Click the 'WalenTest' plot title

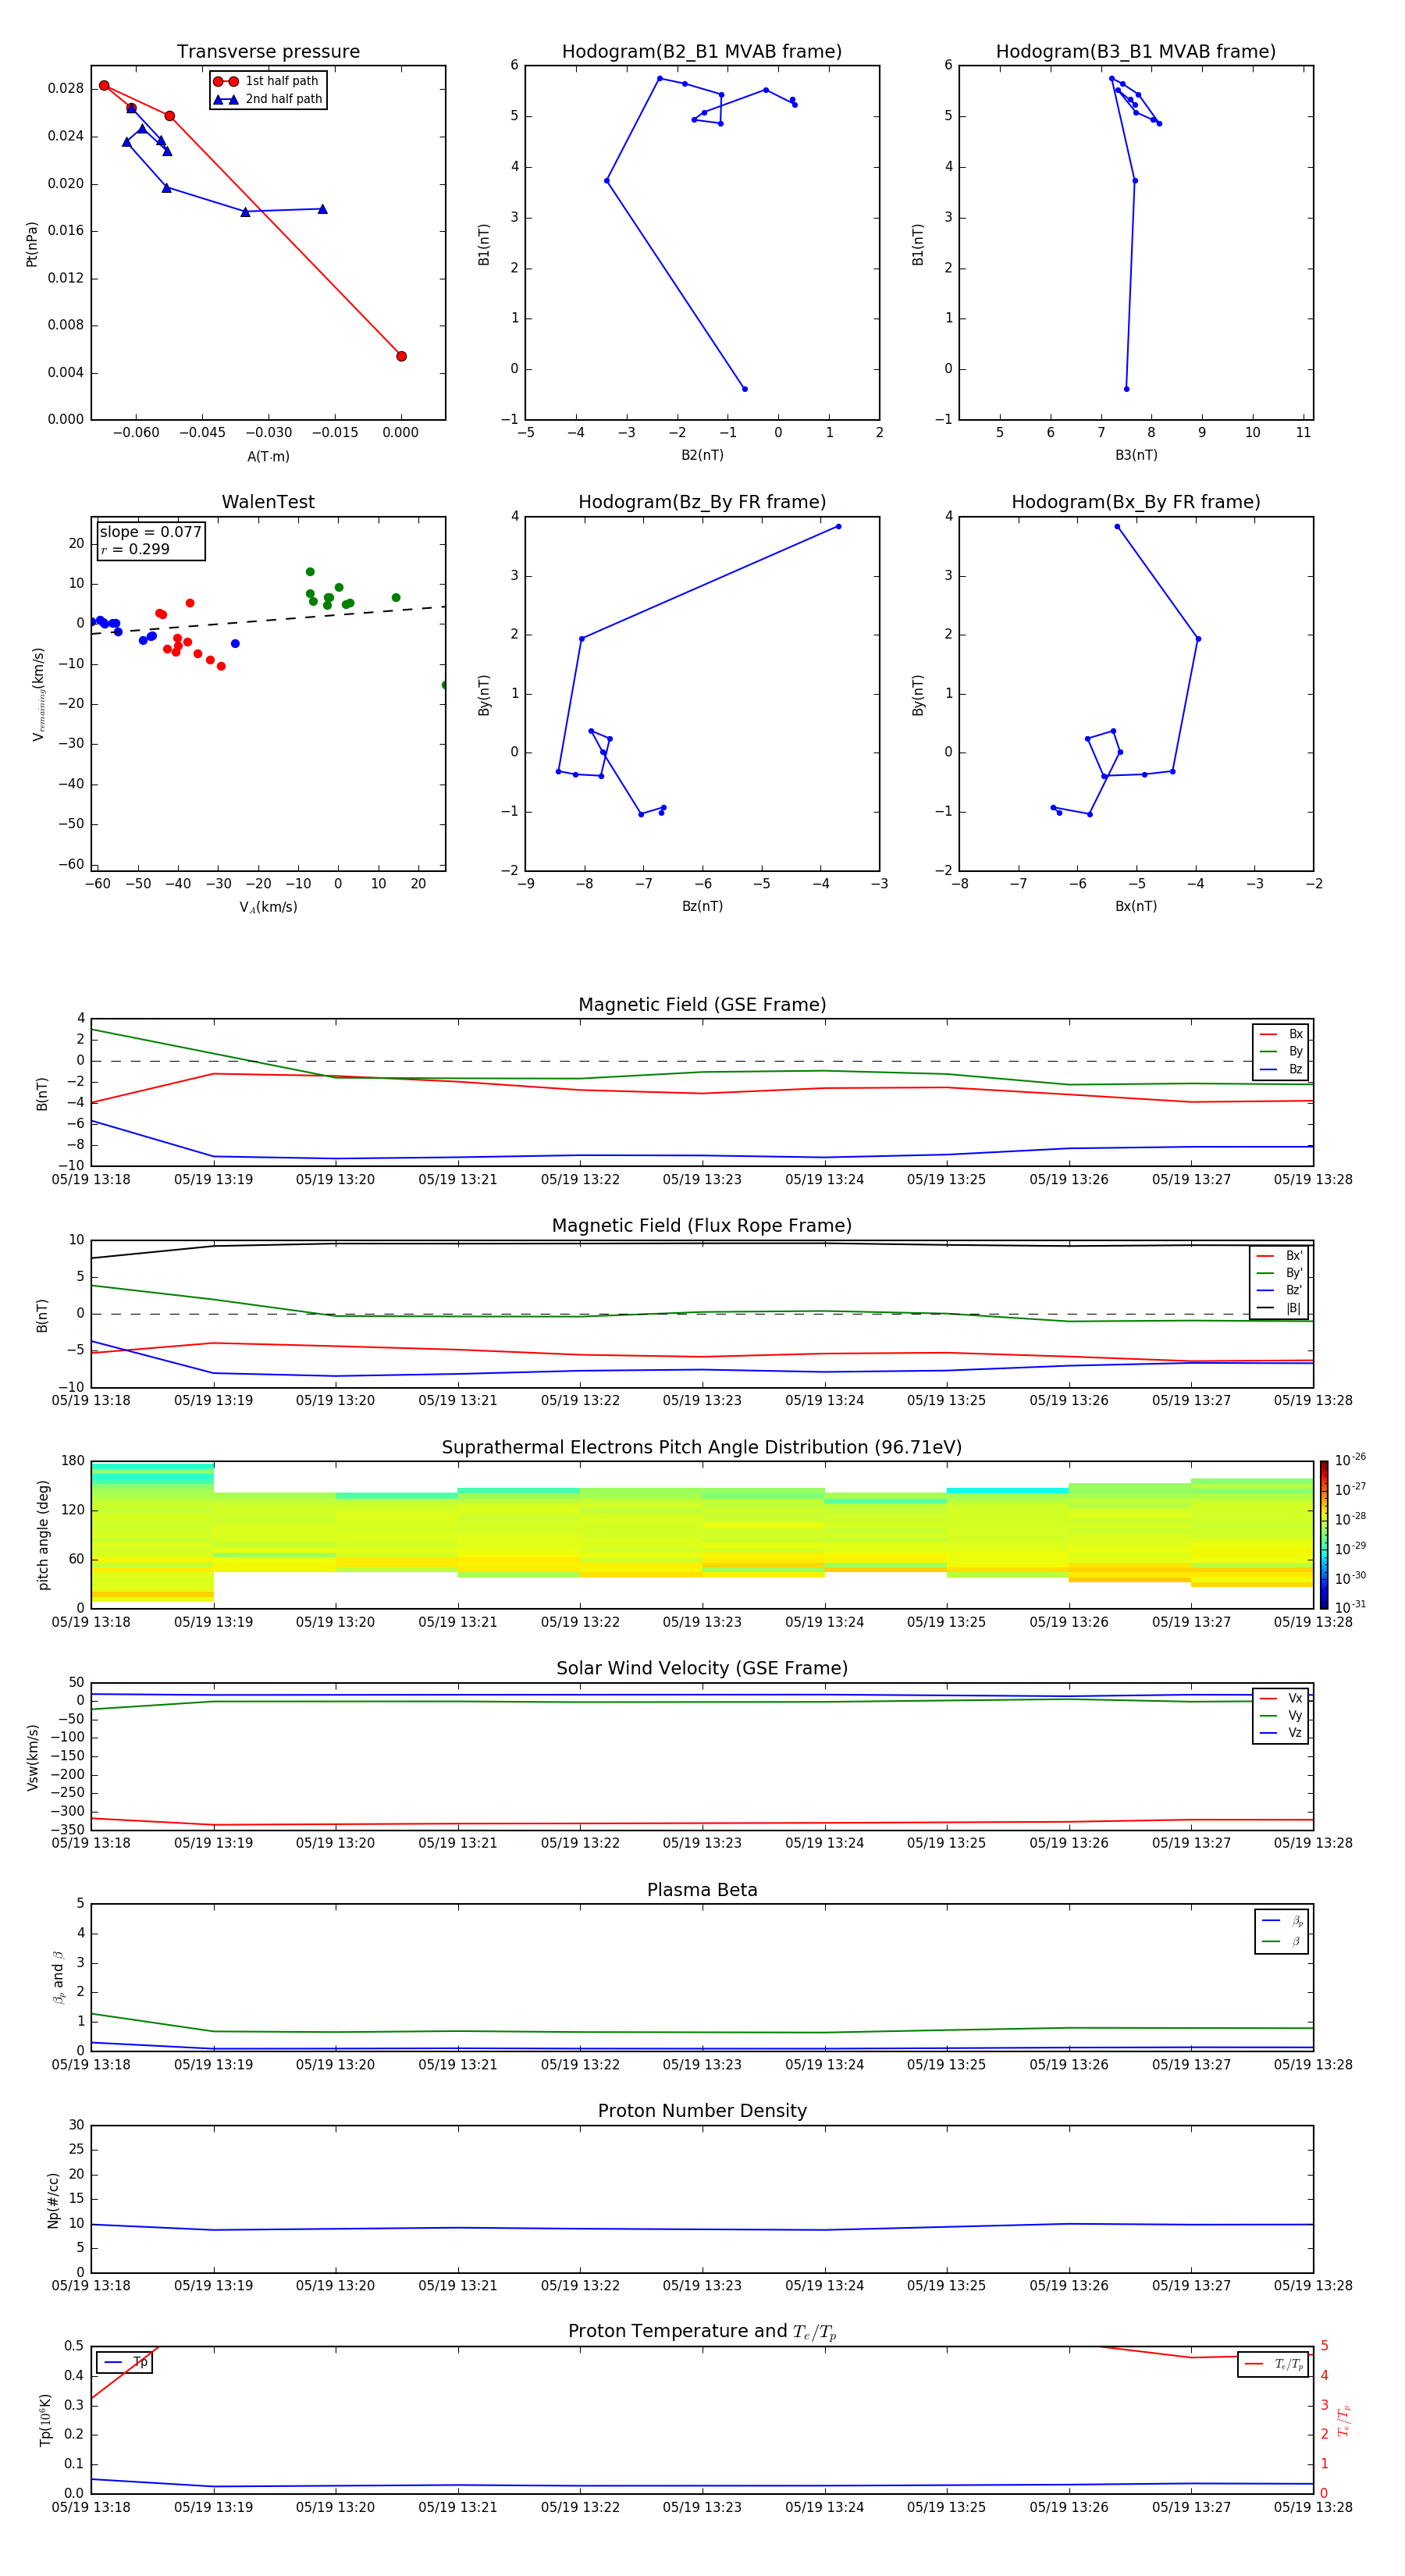pyautogui.click(x=268, y=502)
